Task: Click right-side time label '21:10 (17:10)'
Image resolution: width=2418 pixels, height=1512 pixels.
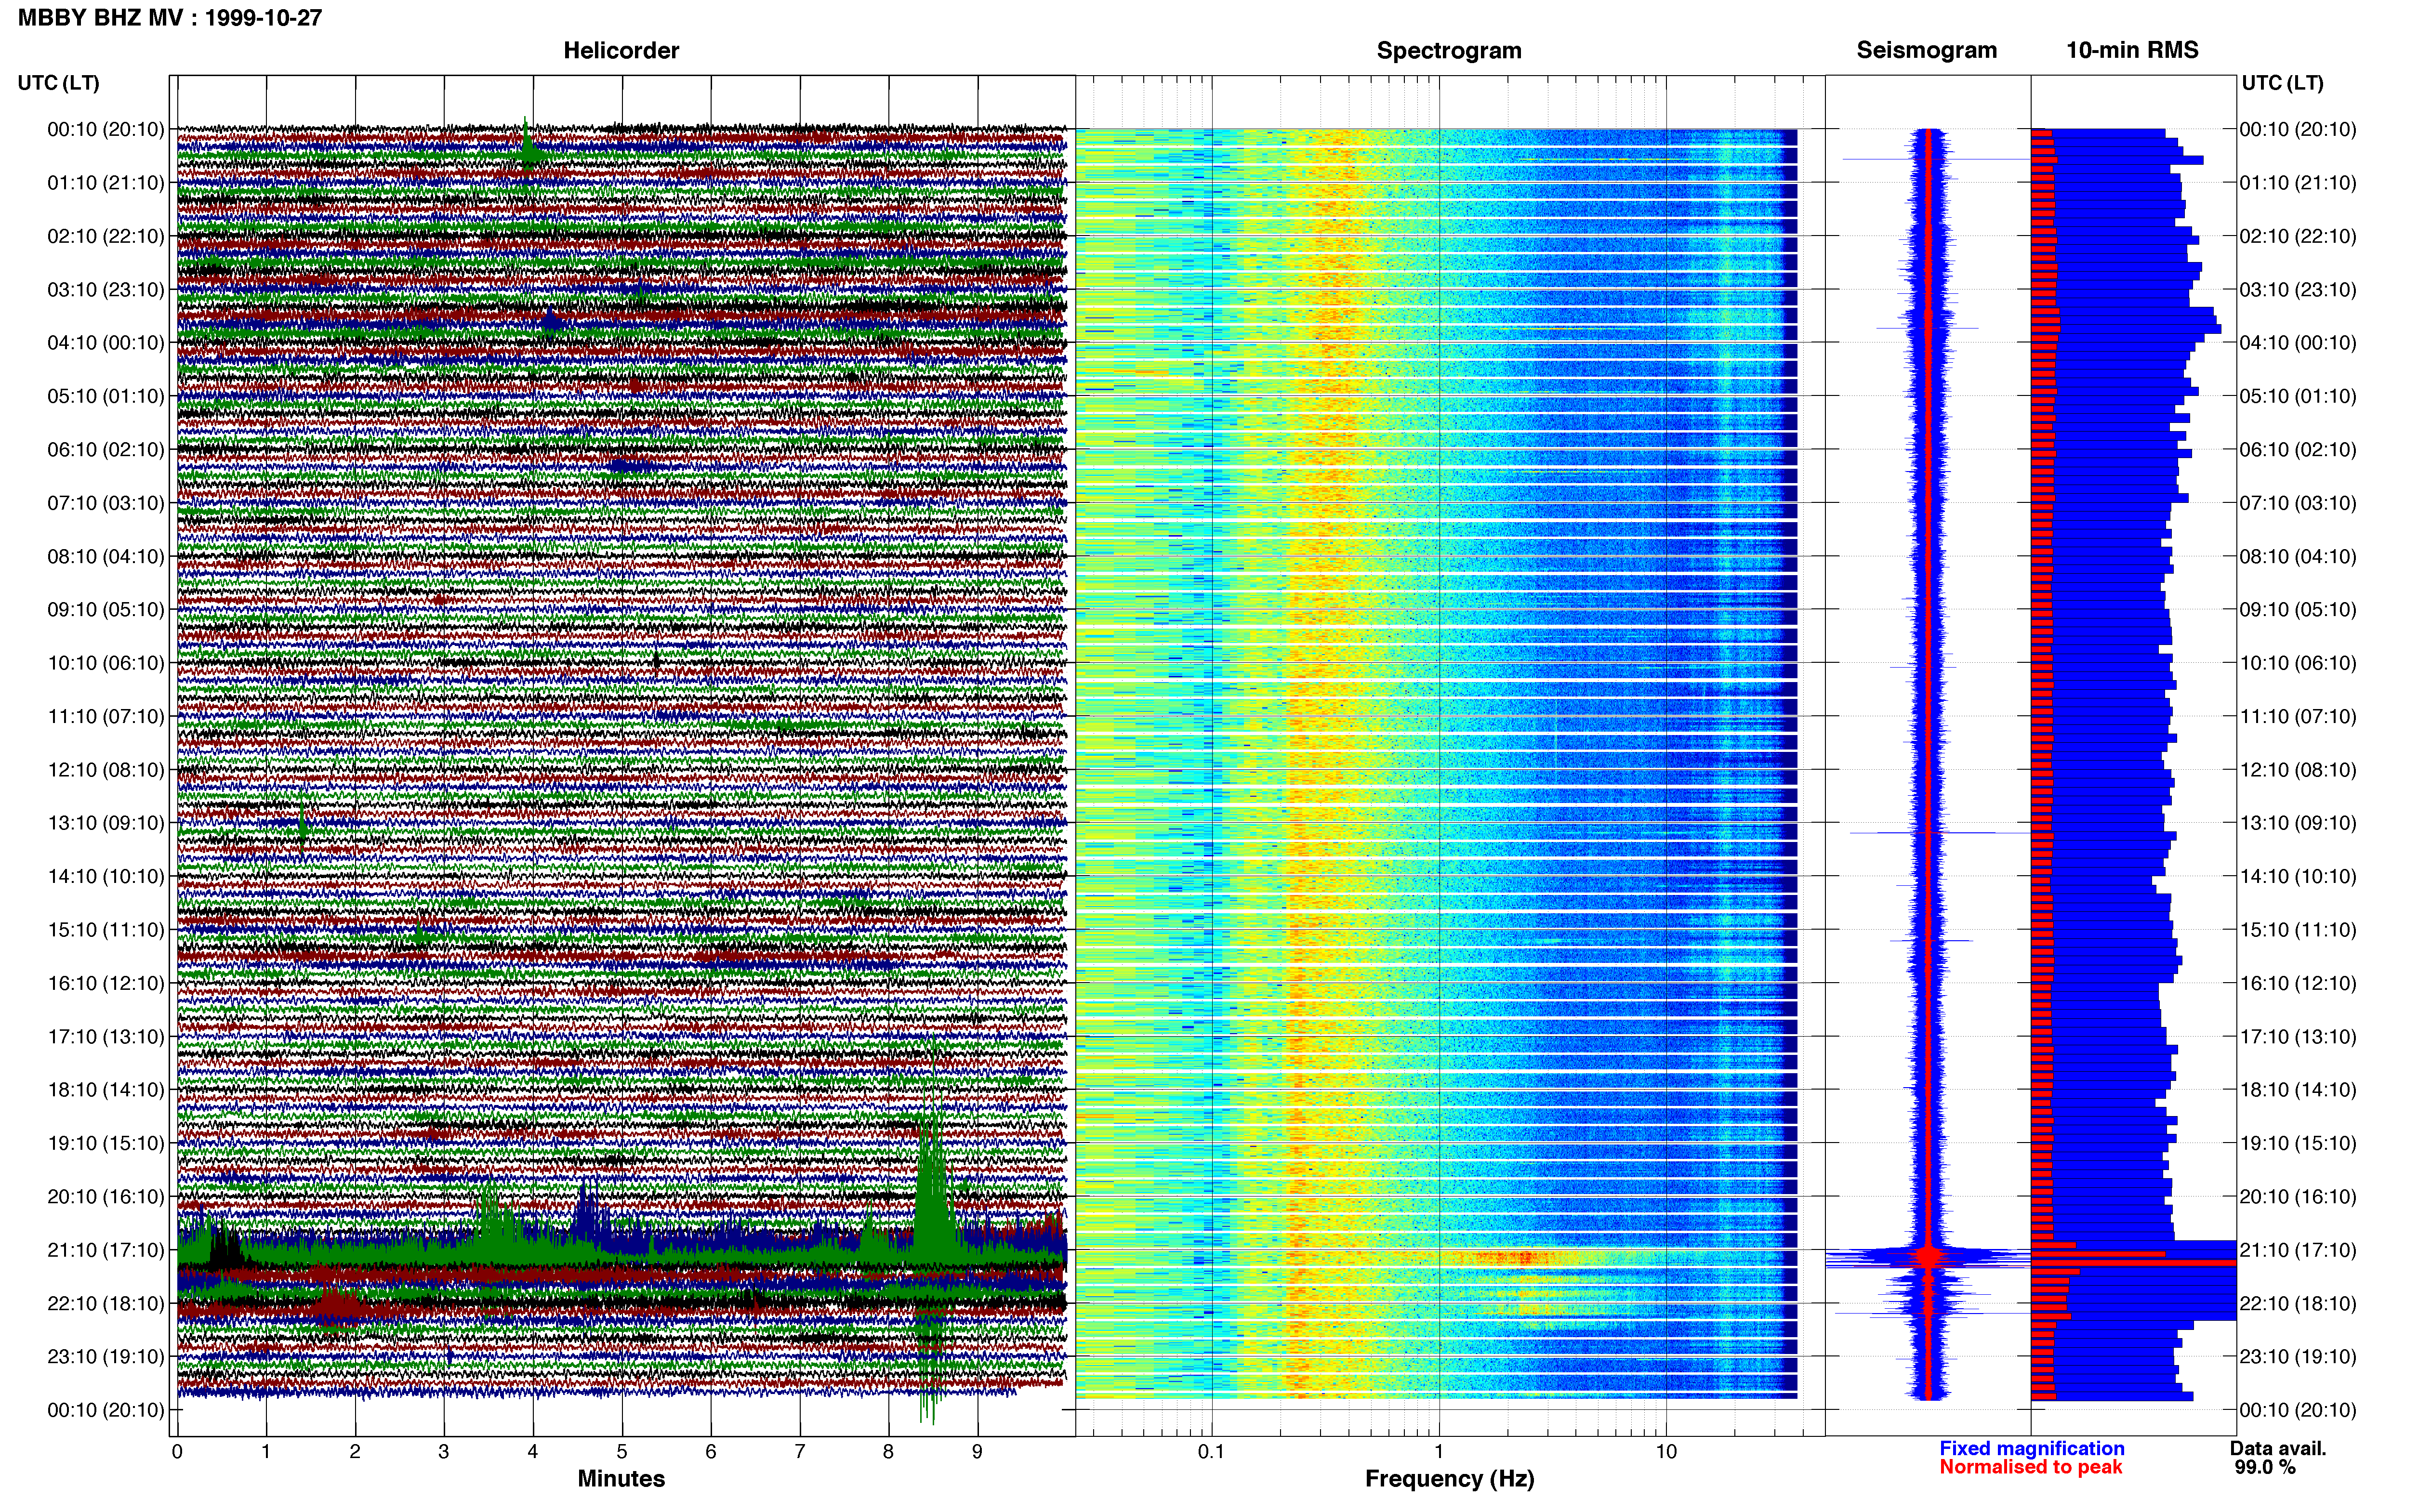Action: coord(2298,1249)
